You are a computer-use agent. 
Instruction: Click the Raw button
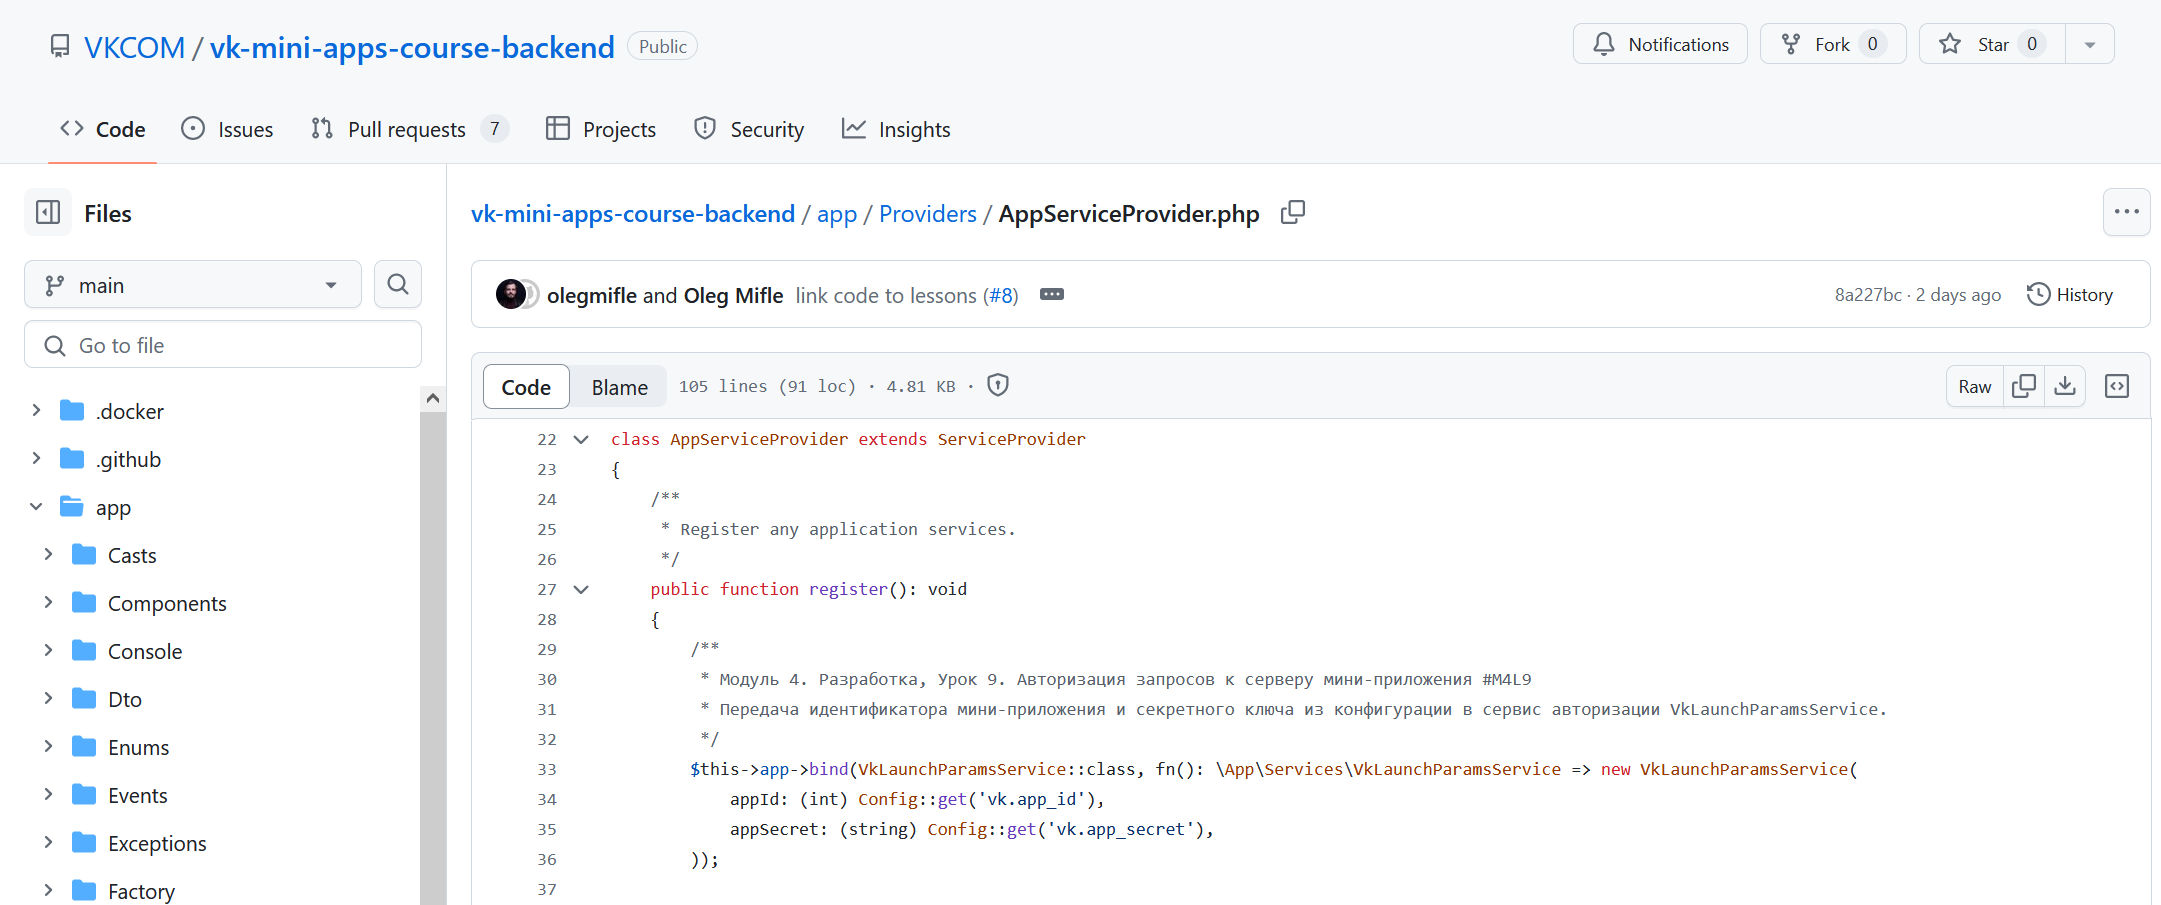[x=1974, y=387]
